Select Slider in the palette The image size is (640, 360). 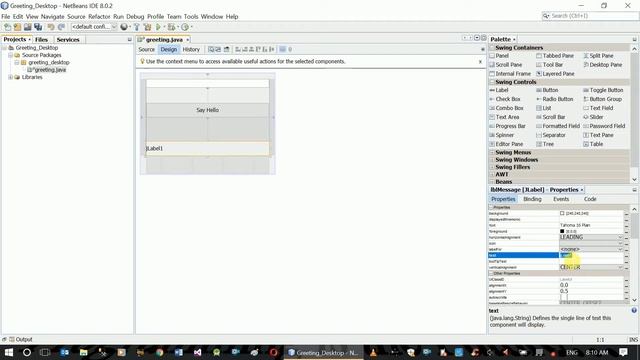coord(593,117)
